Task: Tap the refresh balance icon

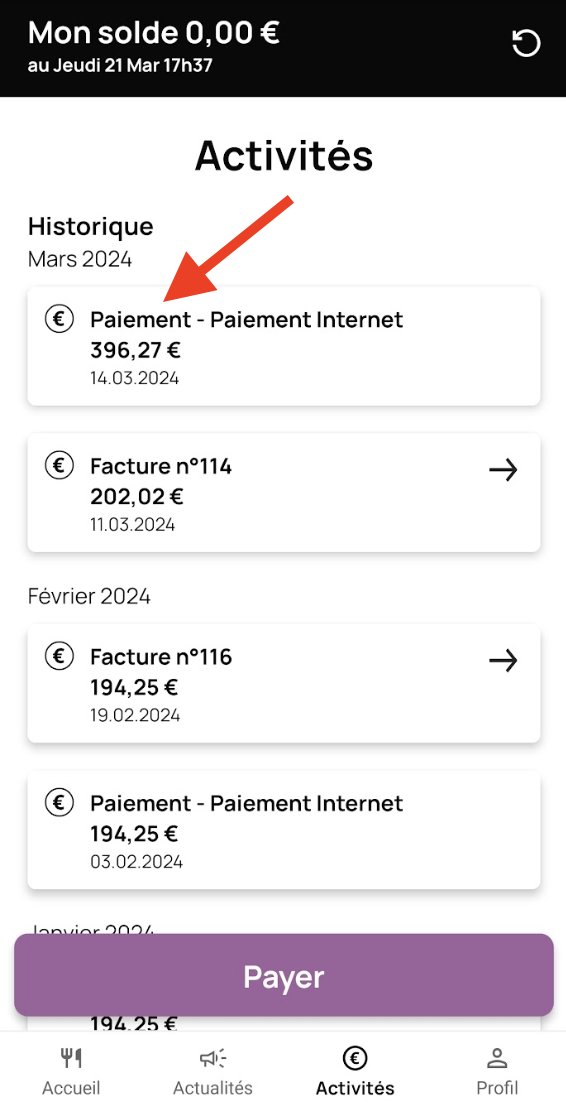Action: tap(526, 44)
